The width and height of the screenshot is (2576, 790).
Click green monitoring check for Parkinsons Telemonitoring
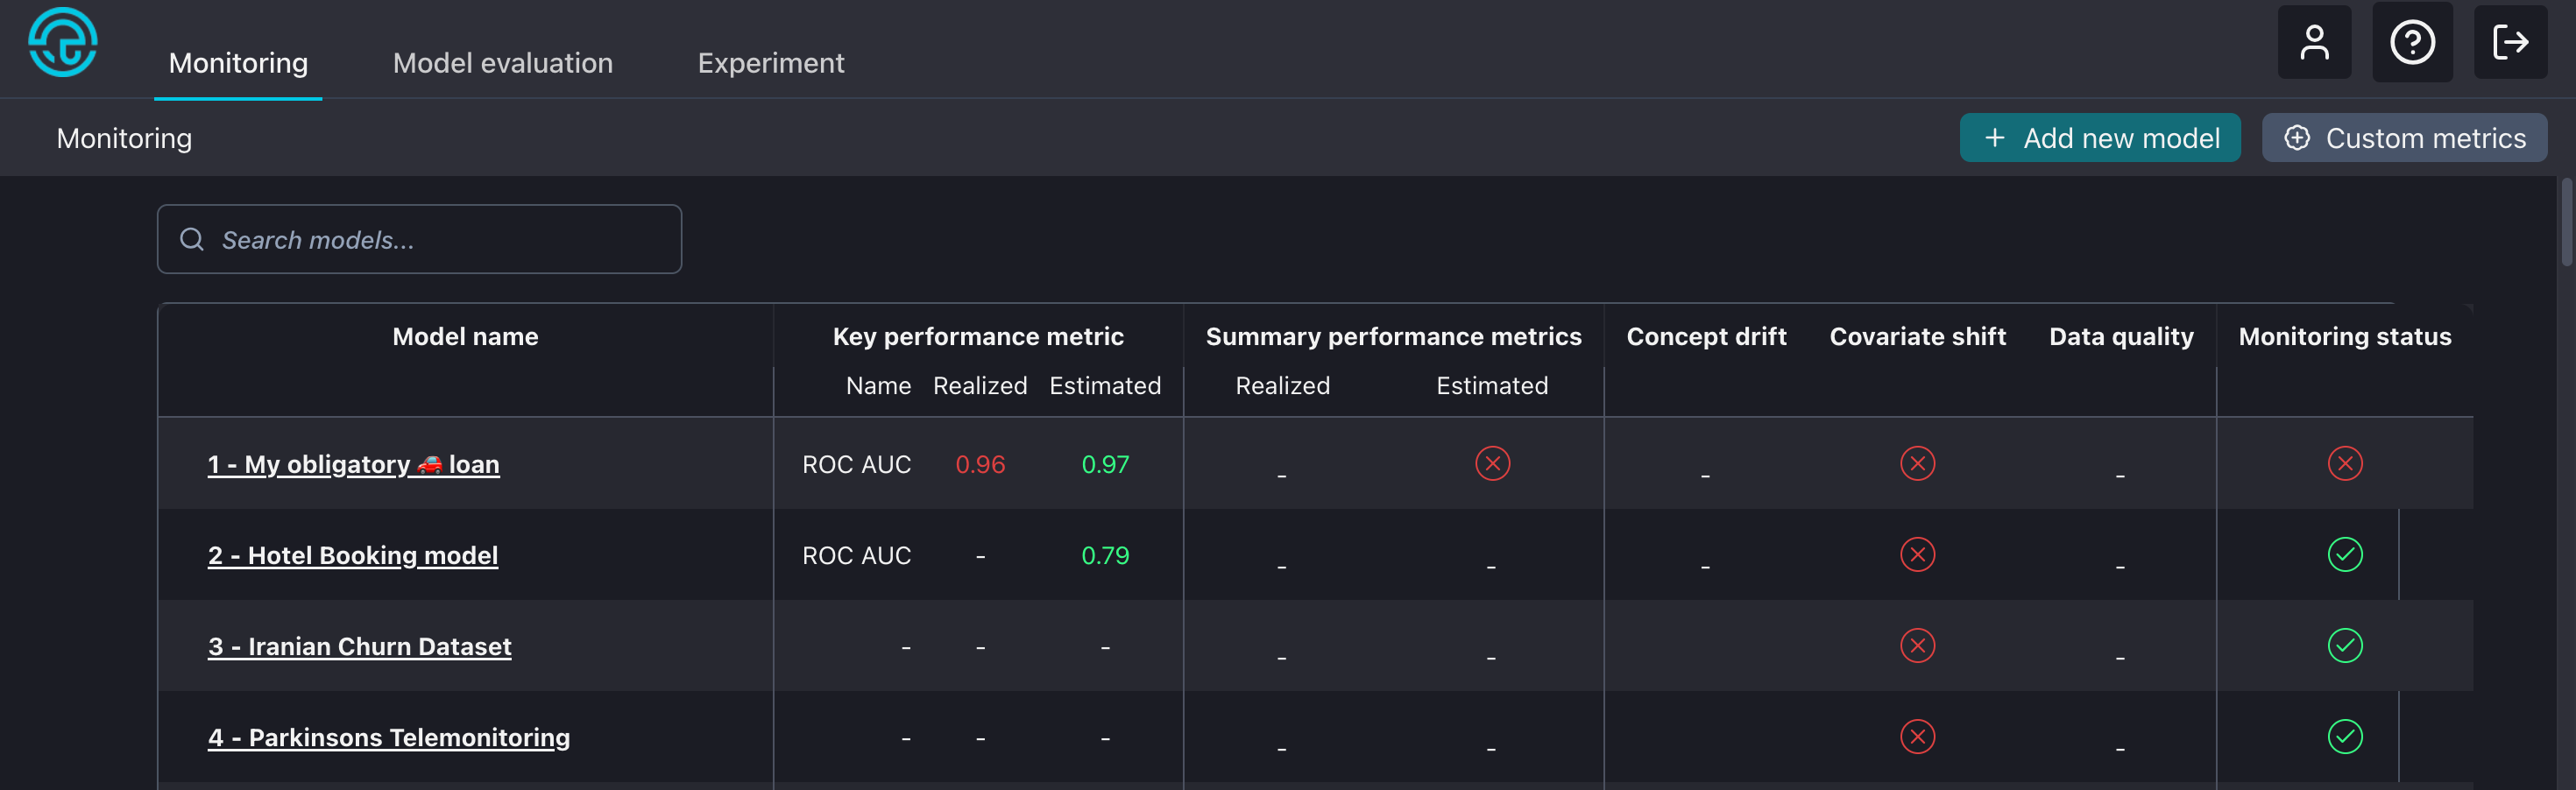point(2346,737)
